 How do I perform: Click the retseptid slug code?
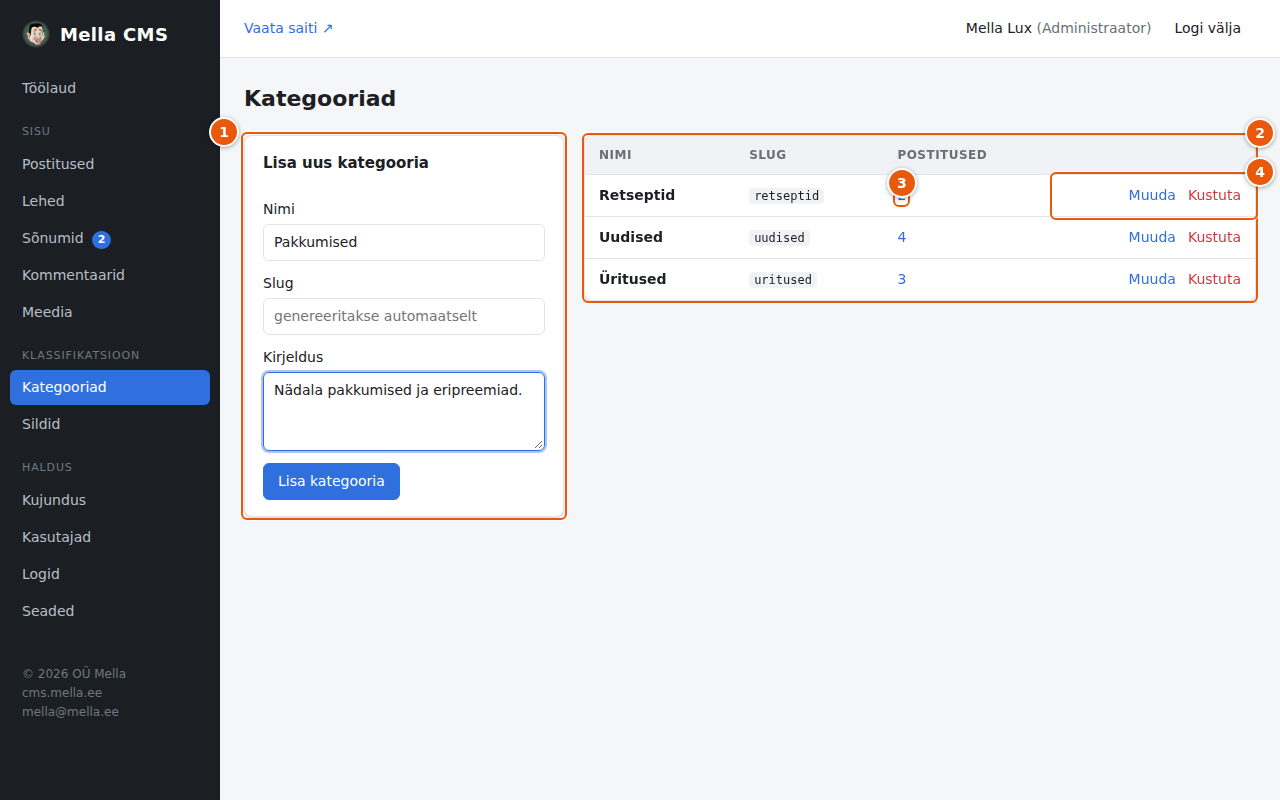point(786,196)
